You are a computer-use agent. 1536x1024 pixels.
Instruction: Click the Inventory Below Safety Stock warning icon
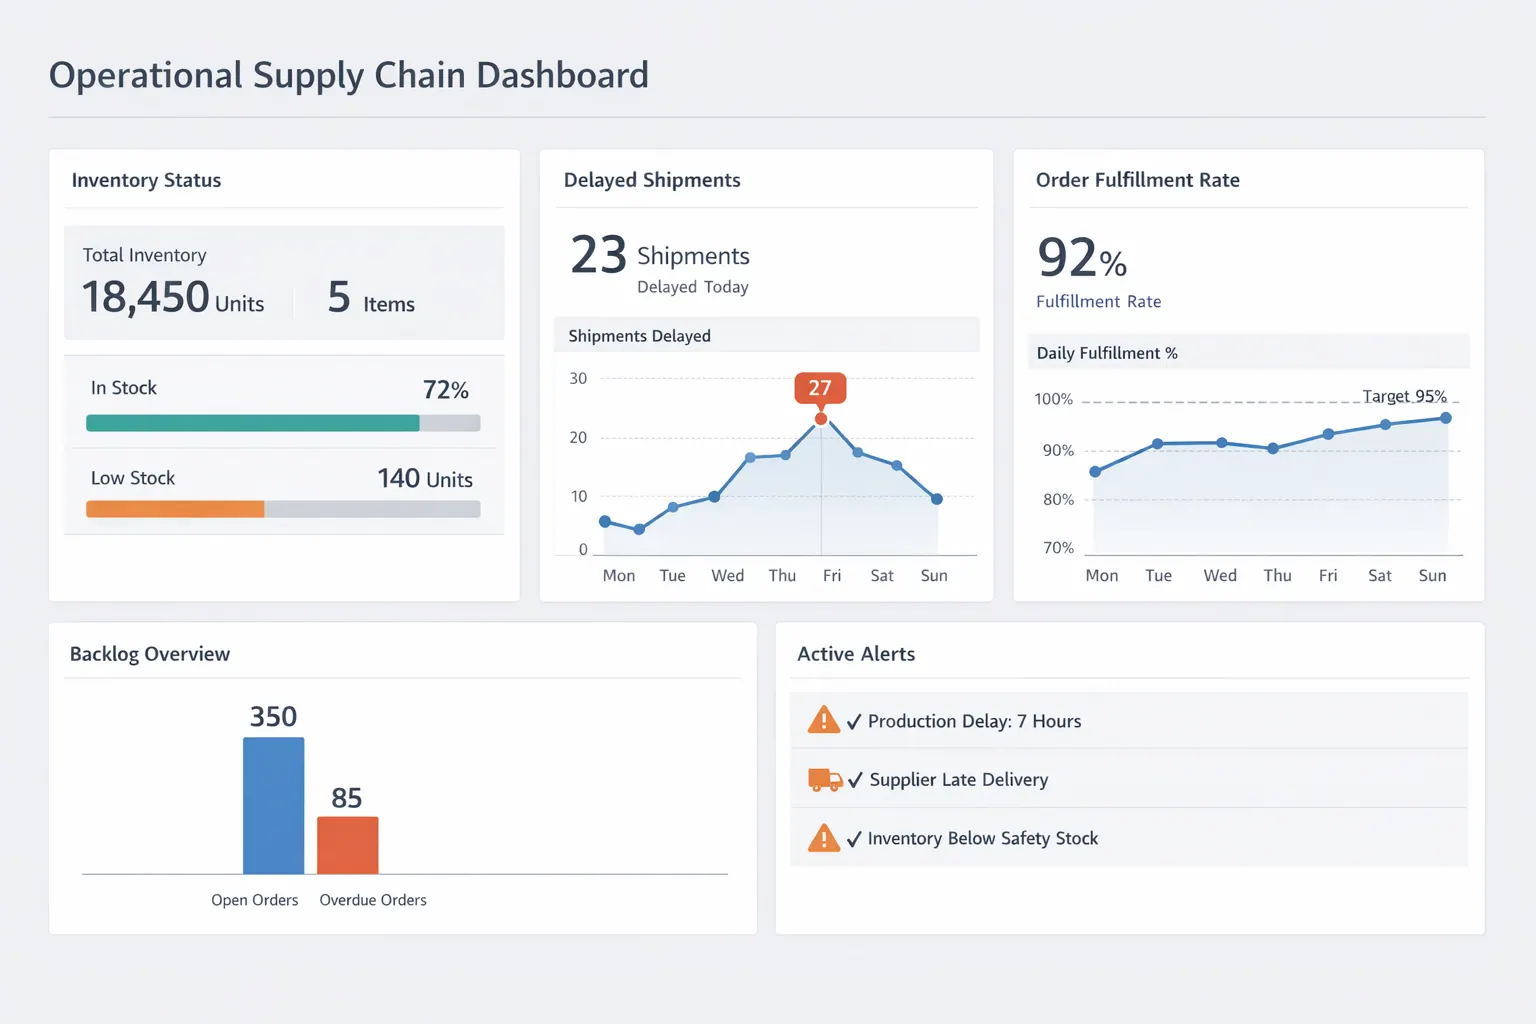coord(822,838)
